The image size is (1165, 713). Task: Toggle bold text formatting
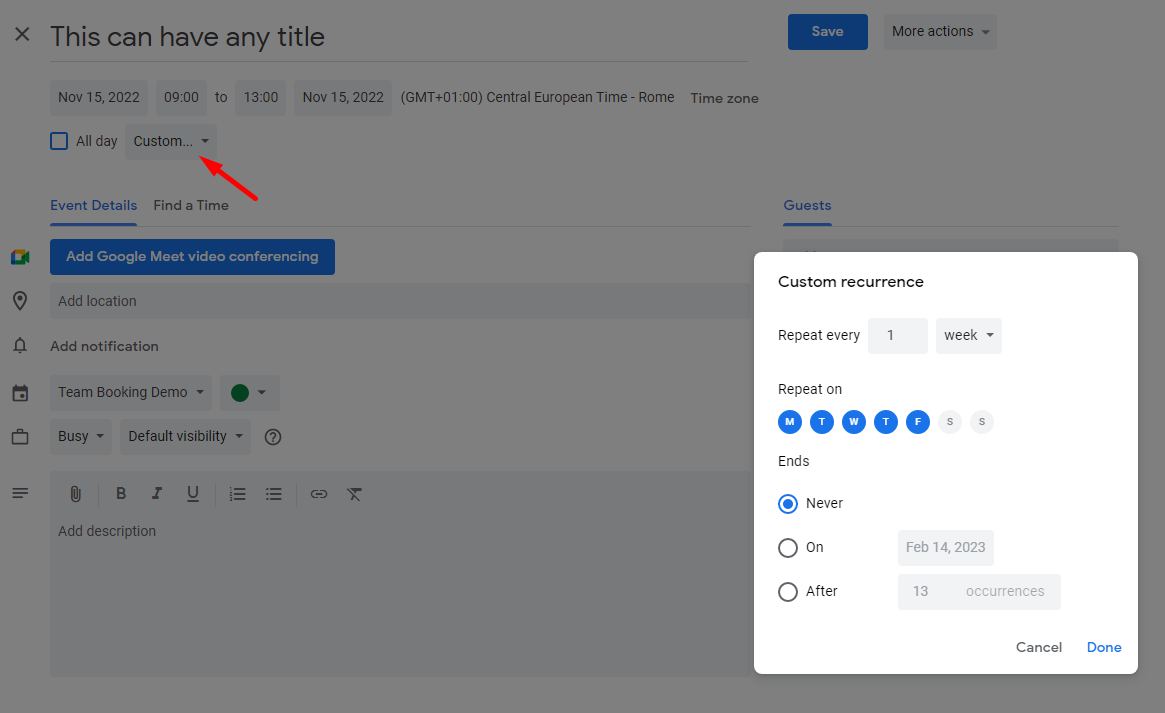click(121, 494)
